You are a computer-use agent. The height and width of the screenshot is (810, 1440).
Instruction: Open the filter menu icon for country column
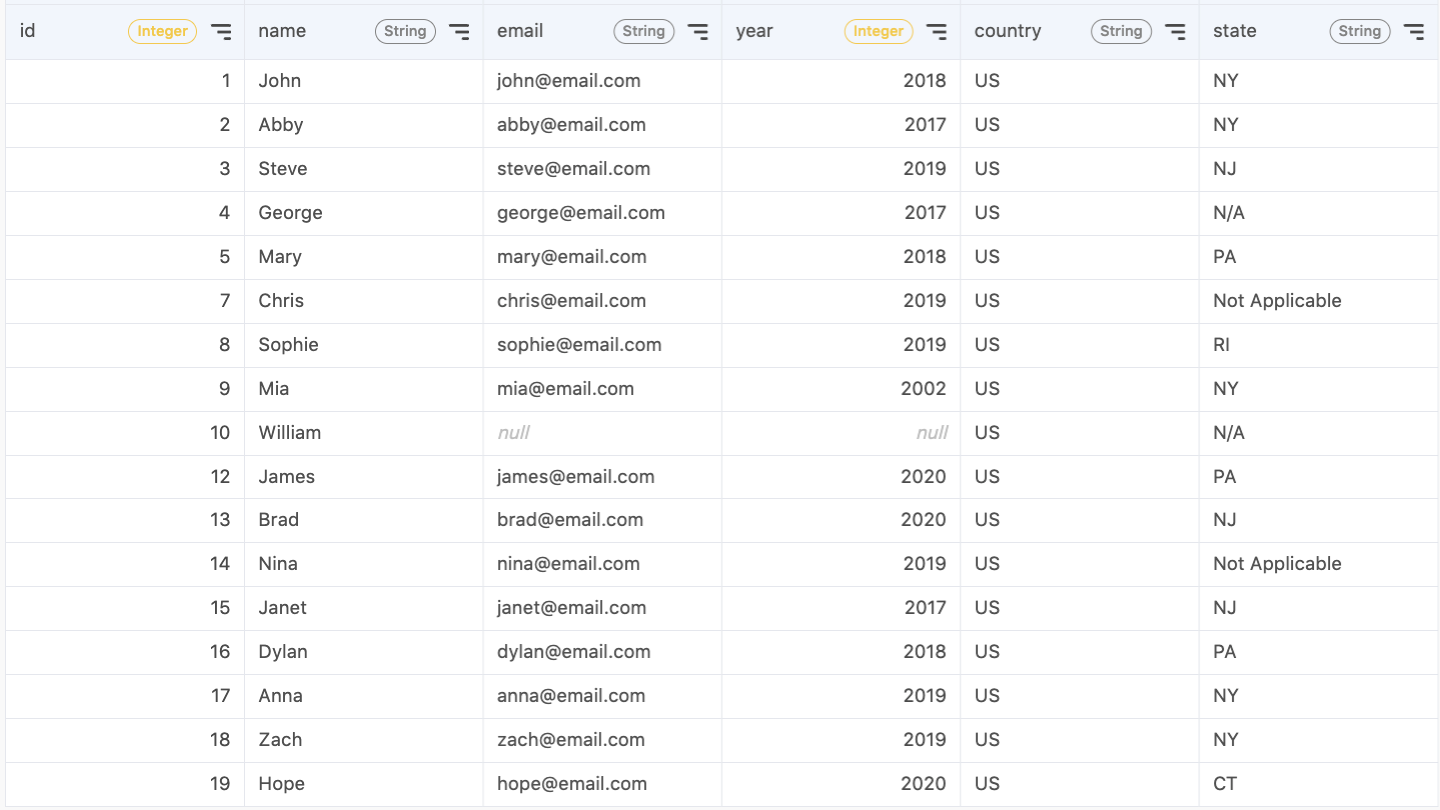pos(1175,32)
